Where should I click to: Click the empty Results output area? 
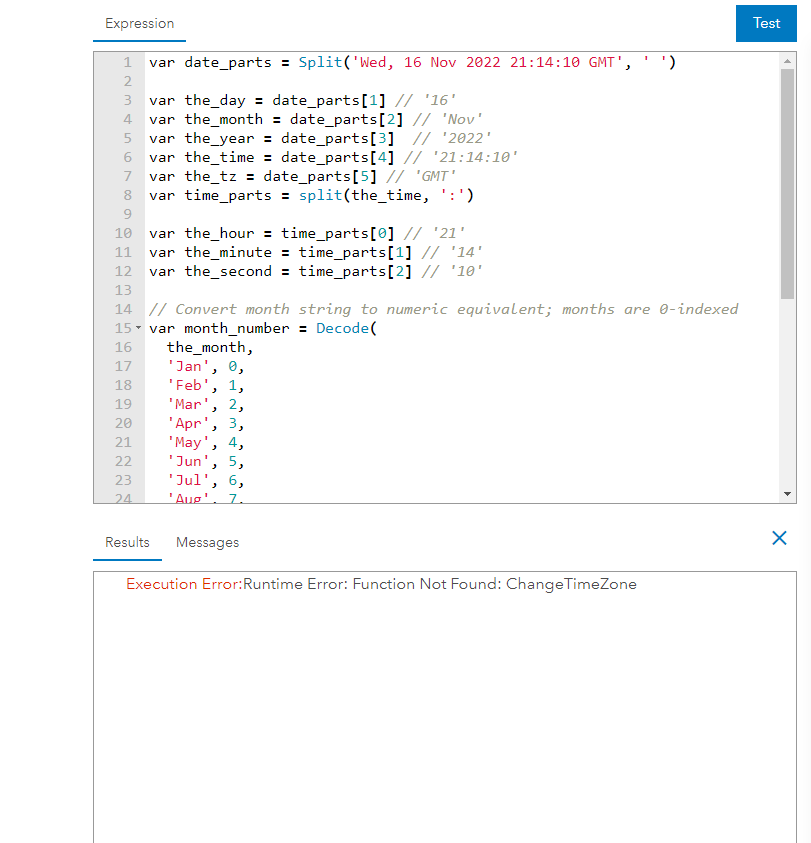click(x=440, y=710)
